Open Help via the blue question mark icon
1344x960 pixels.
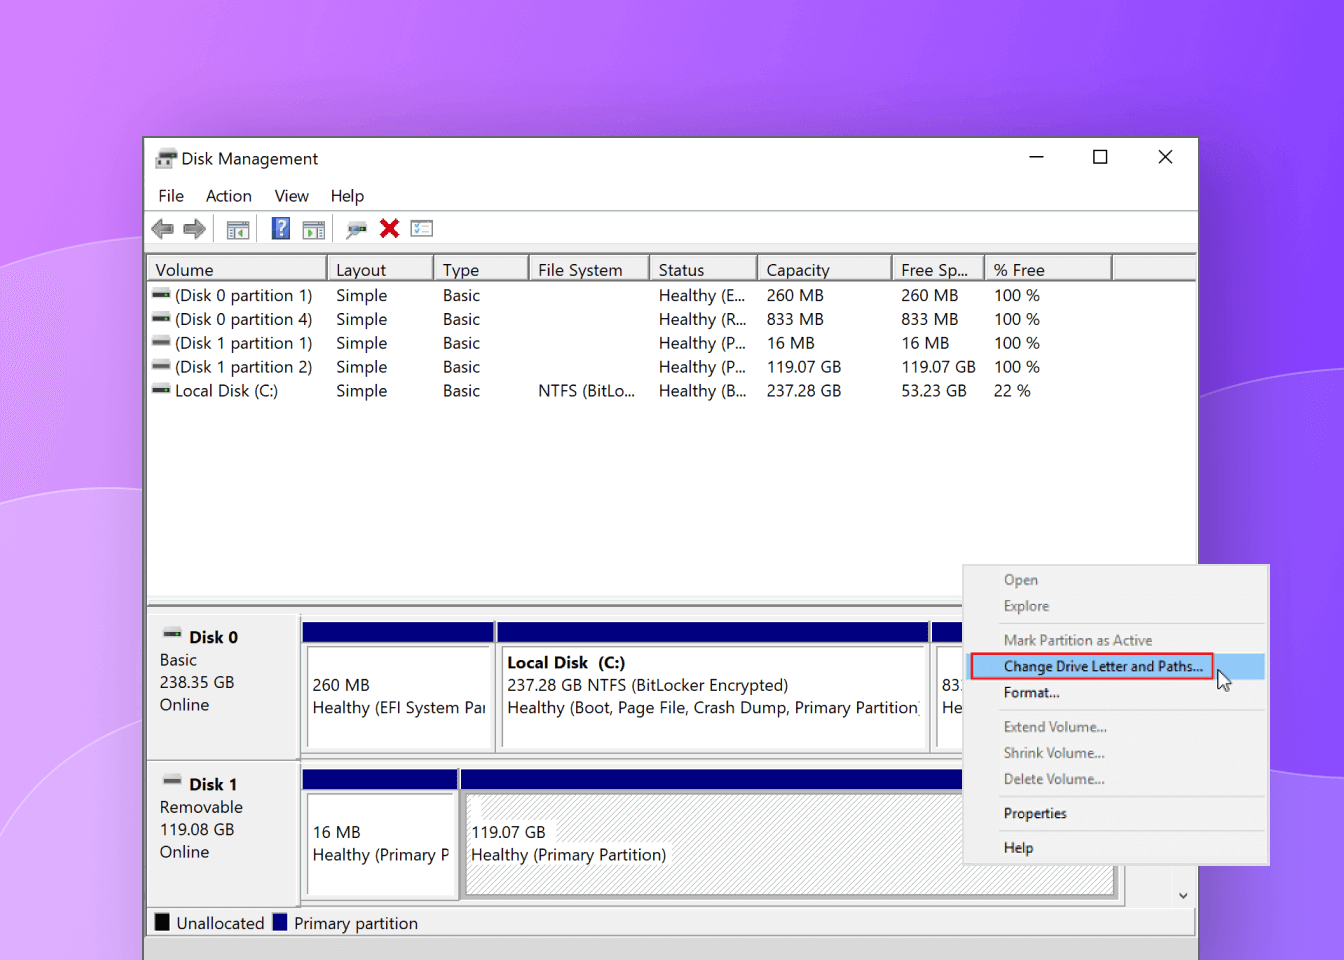(280, 228)
